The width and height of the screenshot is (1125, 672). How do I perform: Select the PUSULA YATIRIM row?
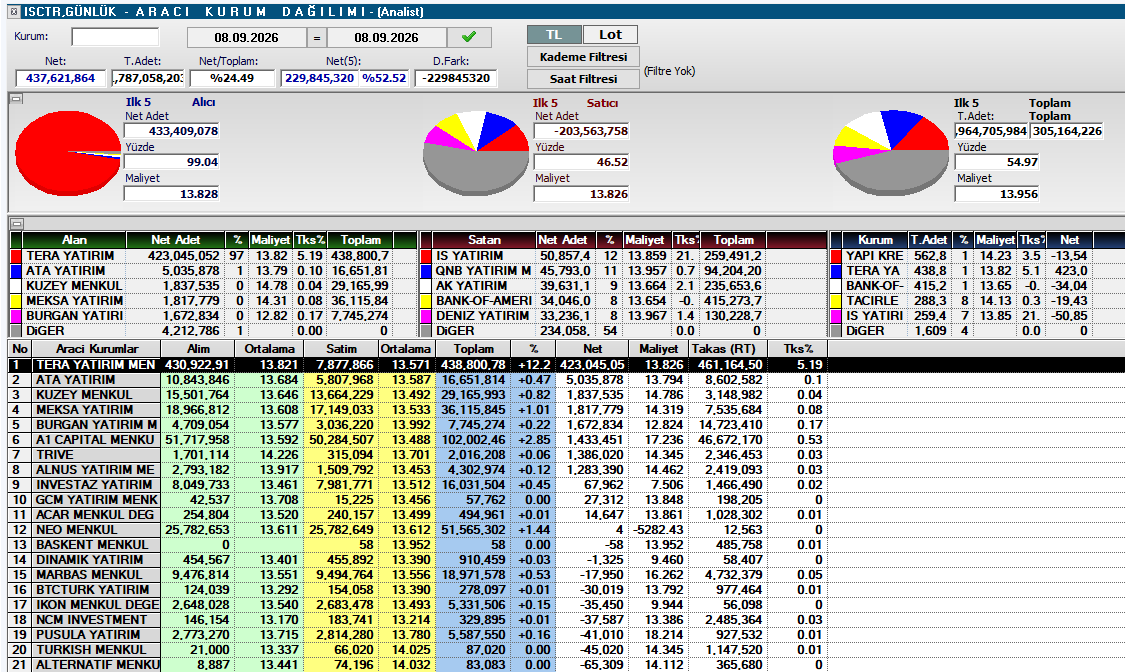pos(418,635)
